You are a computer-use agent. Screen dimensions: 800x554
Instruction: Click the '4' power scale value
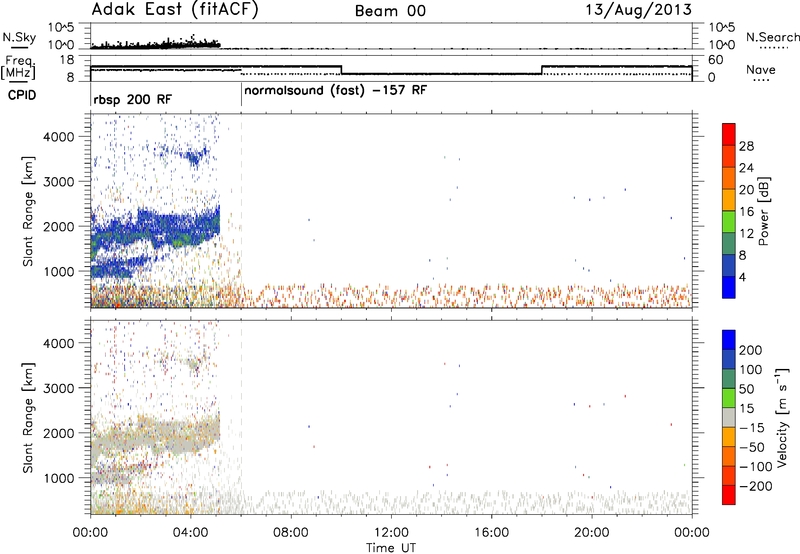coord(742,277)
